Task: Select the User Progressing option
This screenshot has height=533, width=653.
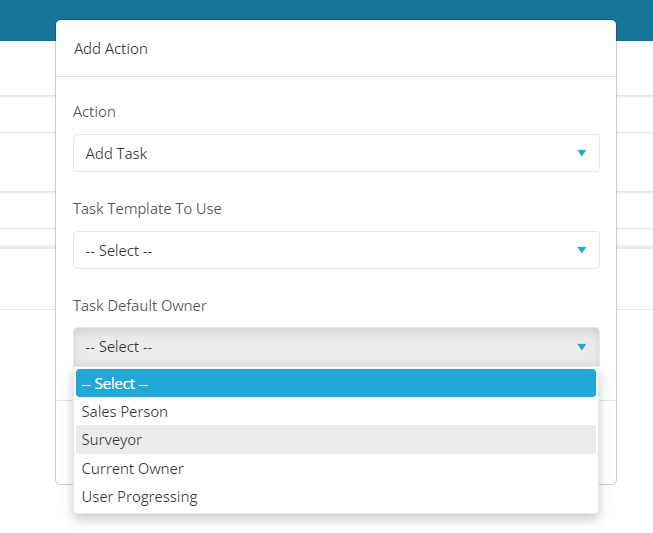Action: (x=336, y=497)
